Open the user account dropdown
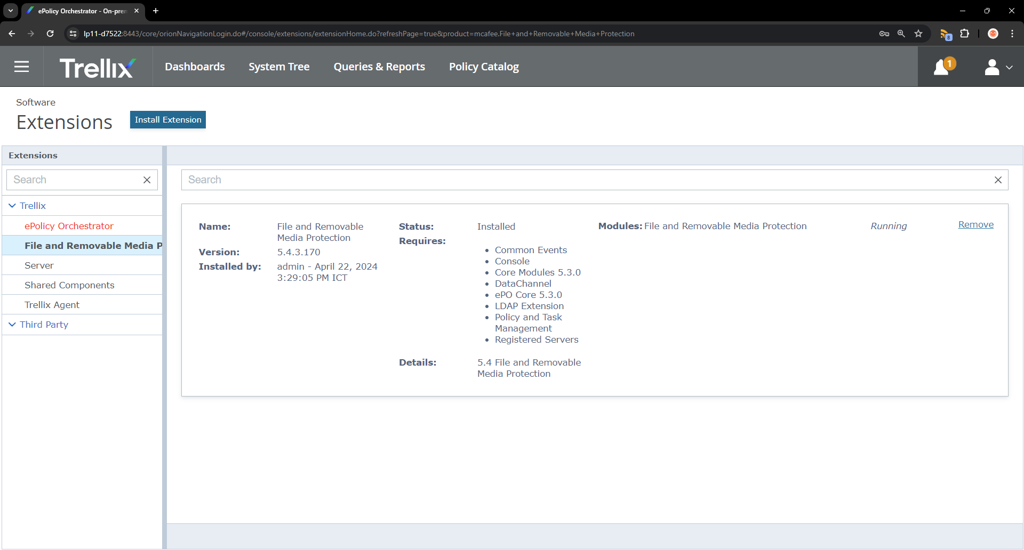 (997, 67)
